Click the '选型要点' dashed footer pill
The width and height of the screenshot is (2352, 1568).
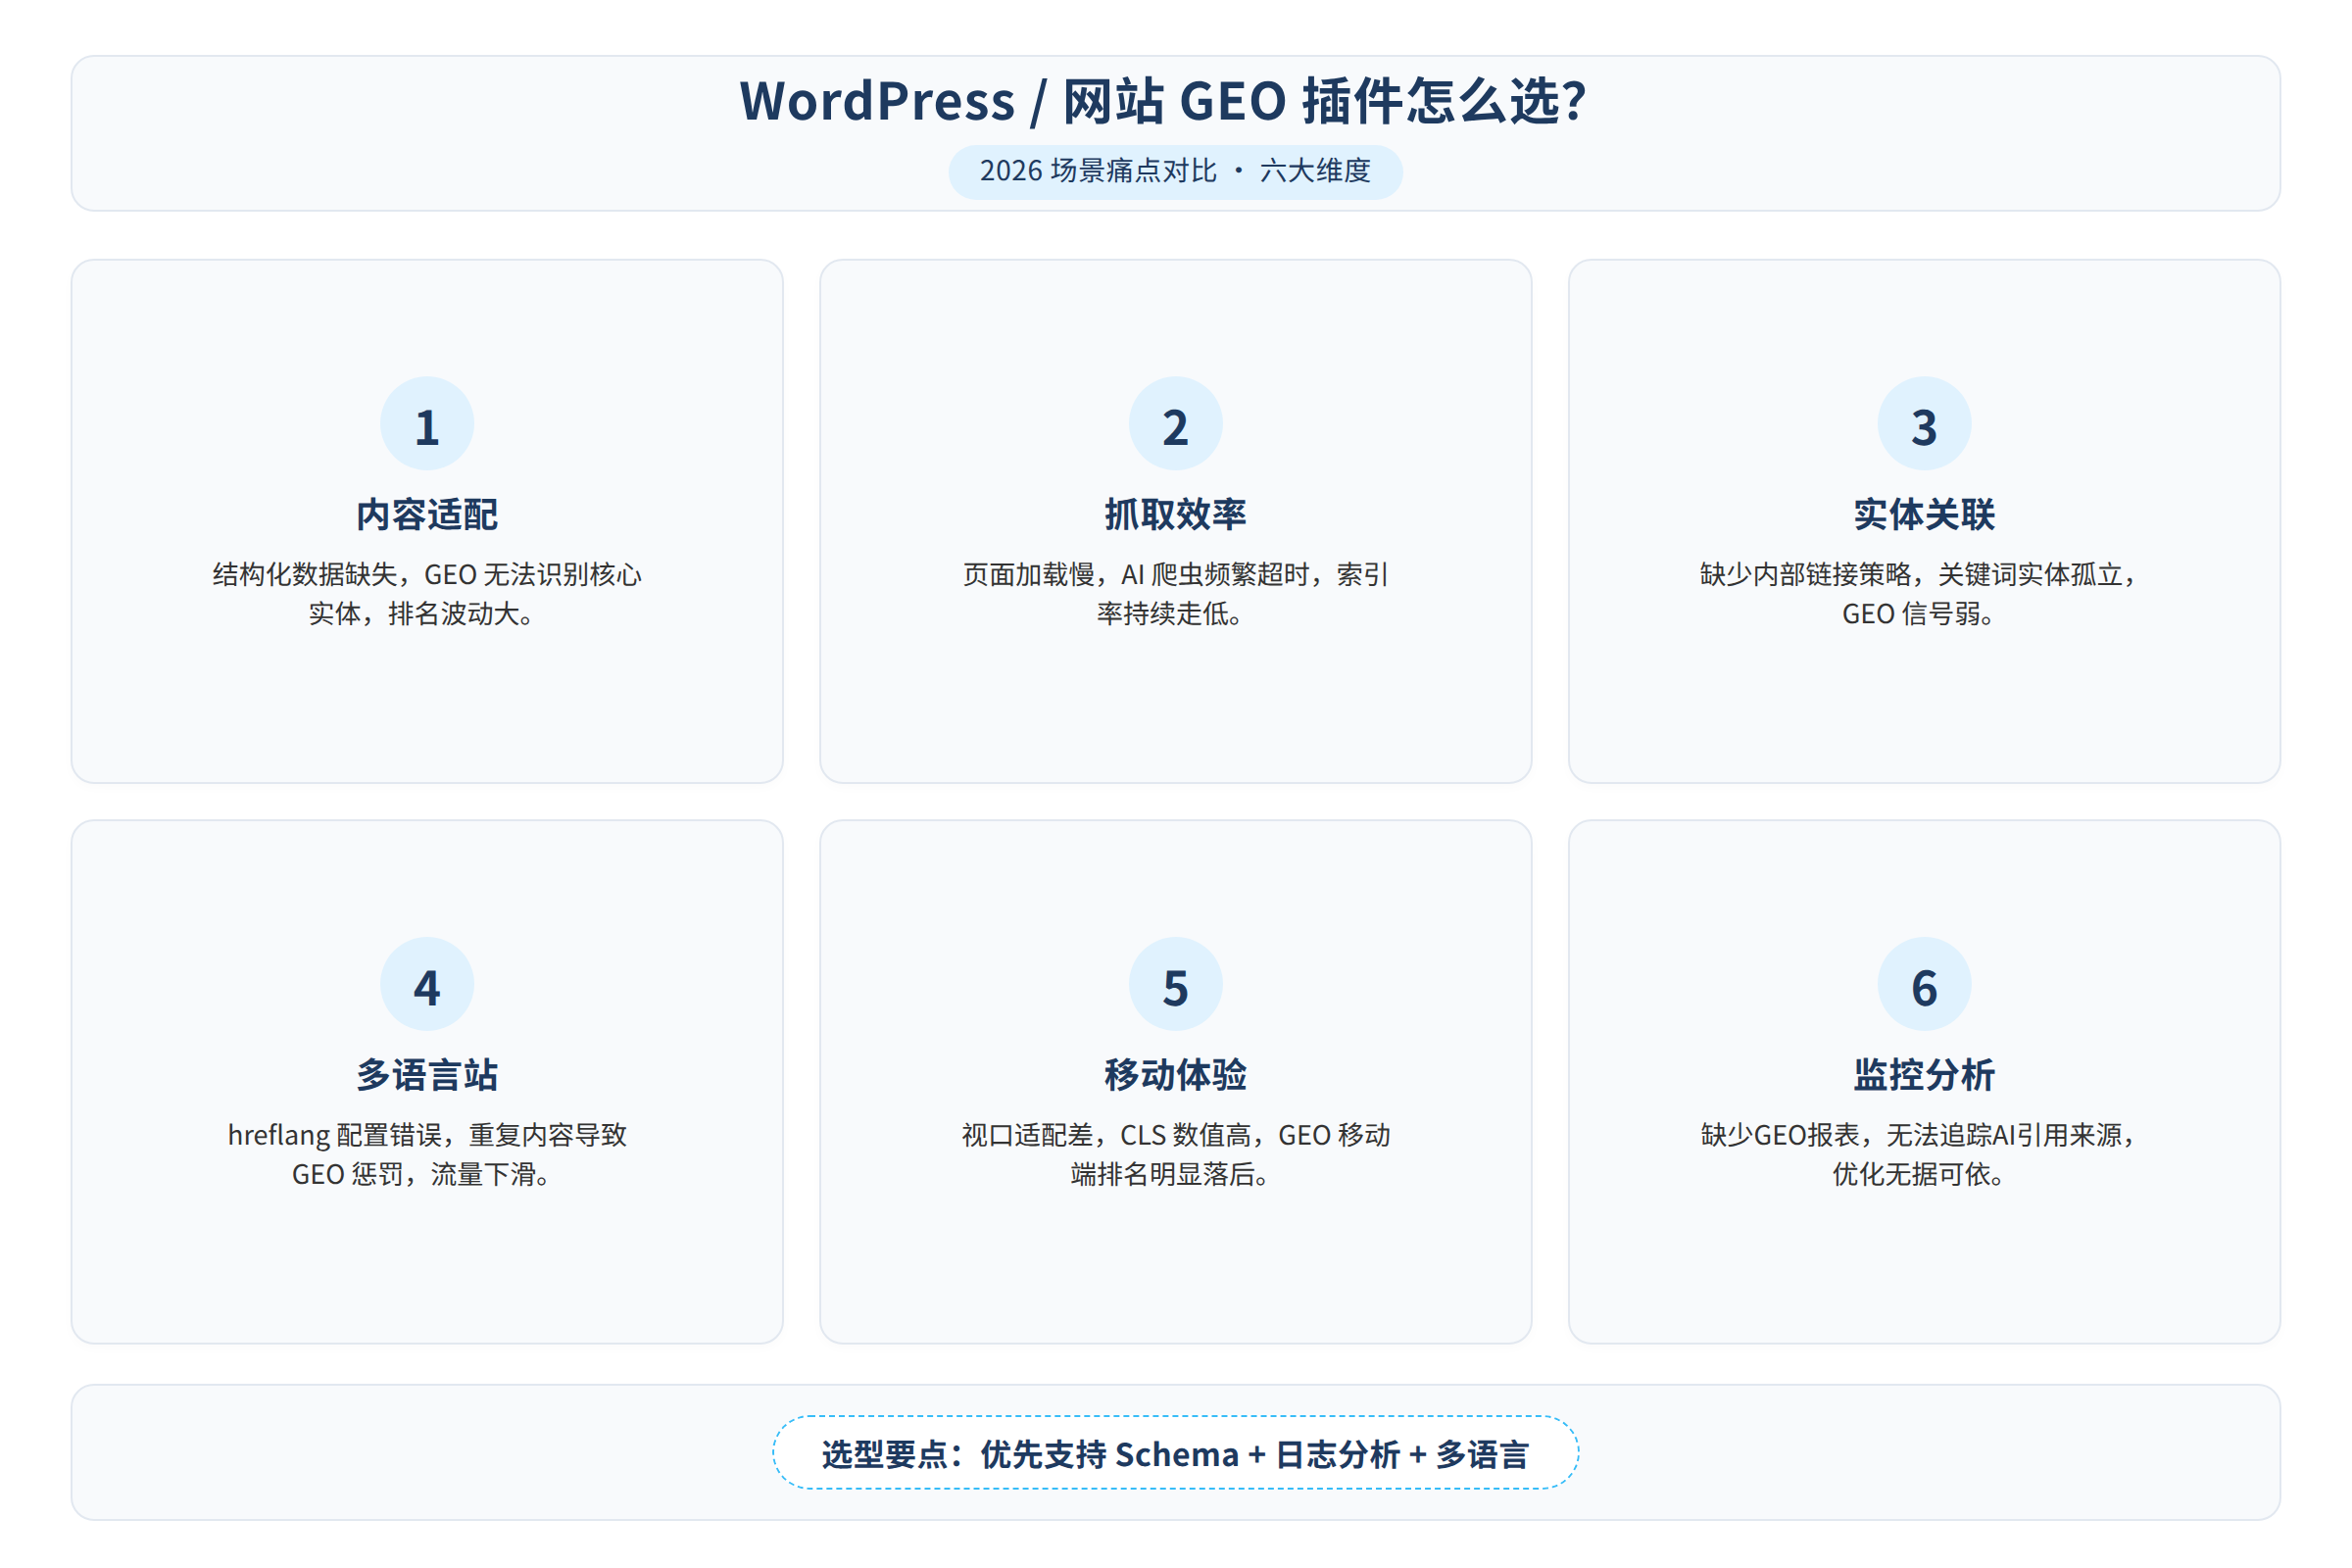[1175, 1453]
